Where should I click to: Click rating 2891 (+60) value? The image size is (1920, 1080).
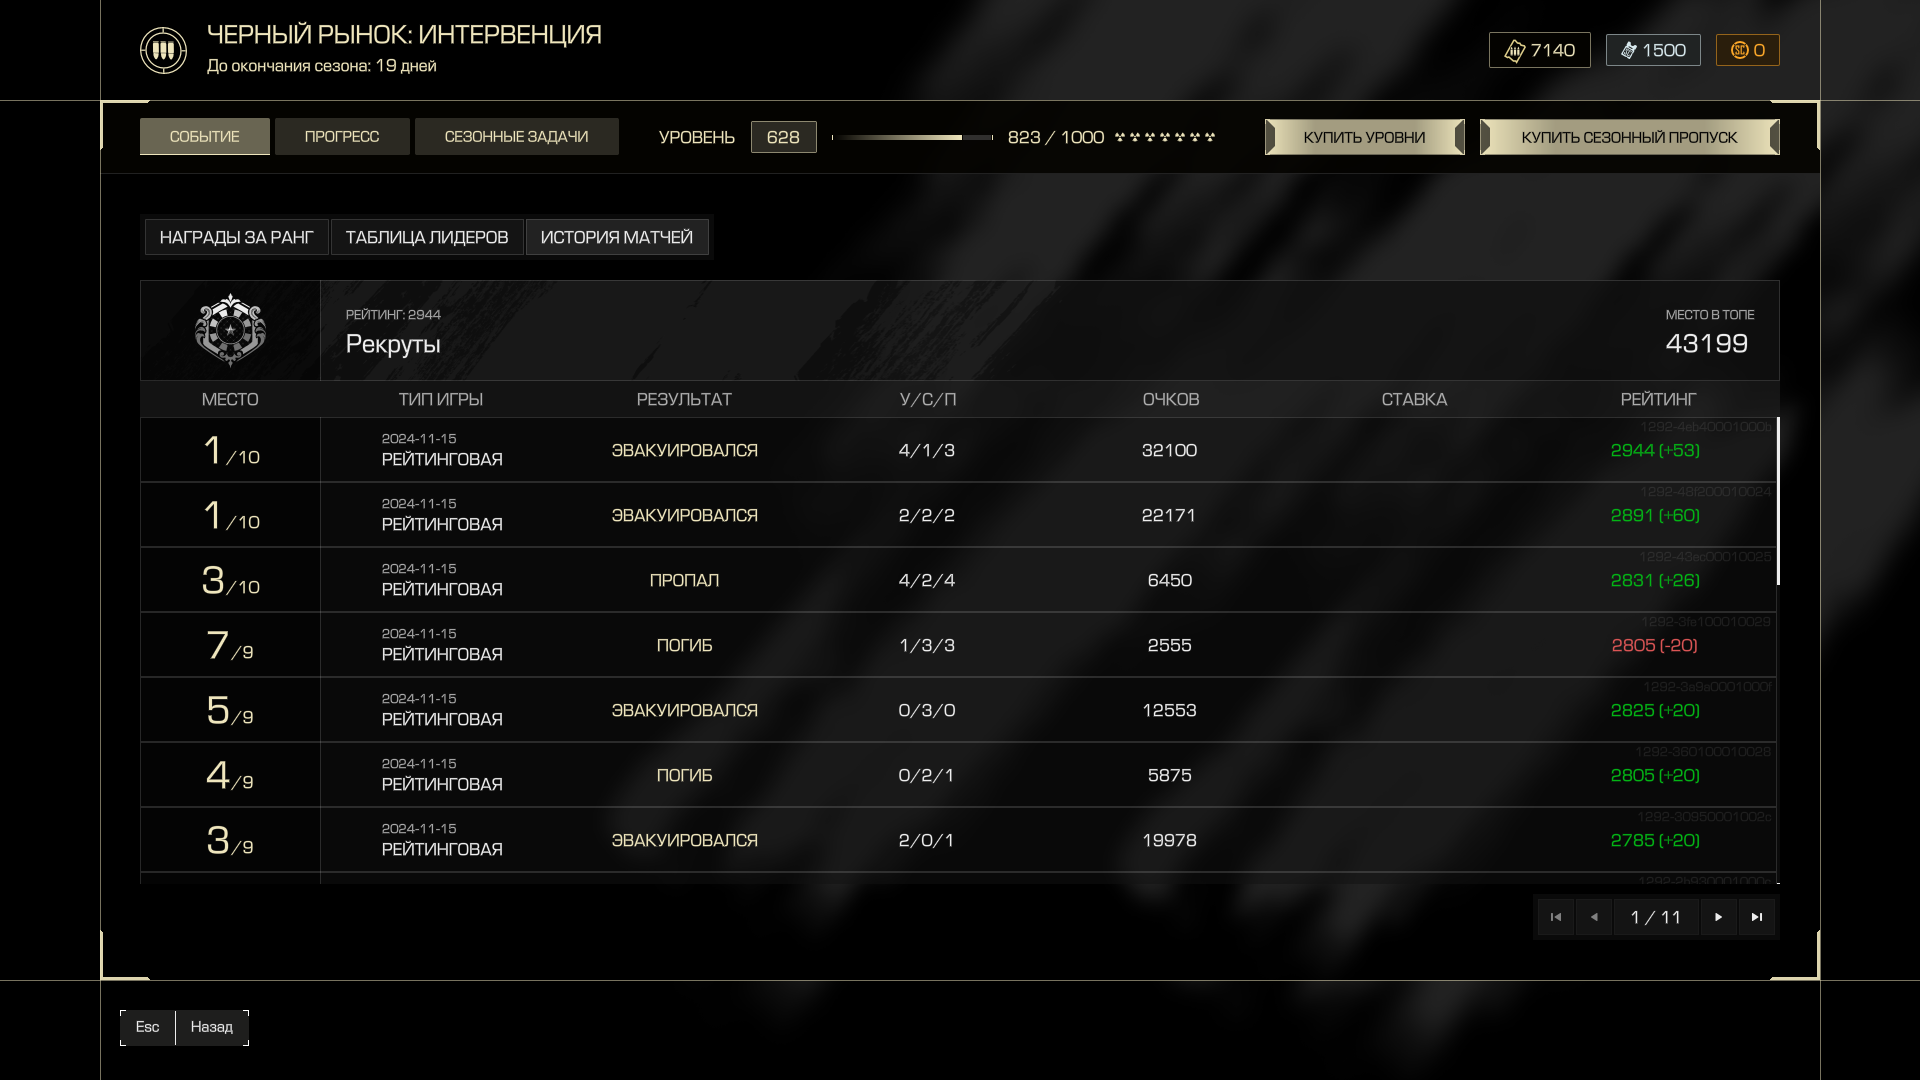pos(1655,515)
